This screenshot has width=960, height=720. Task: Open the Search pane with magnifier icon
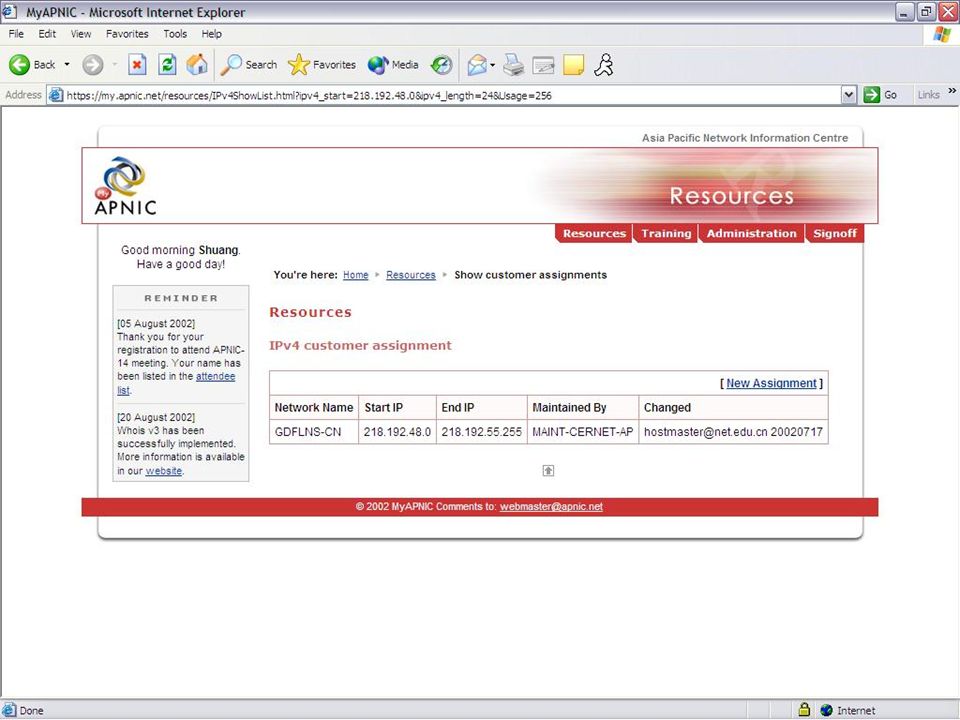[x=249, y=64]
